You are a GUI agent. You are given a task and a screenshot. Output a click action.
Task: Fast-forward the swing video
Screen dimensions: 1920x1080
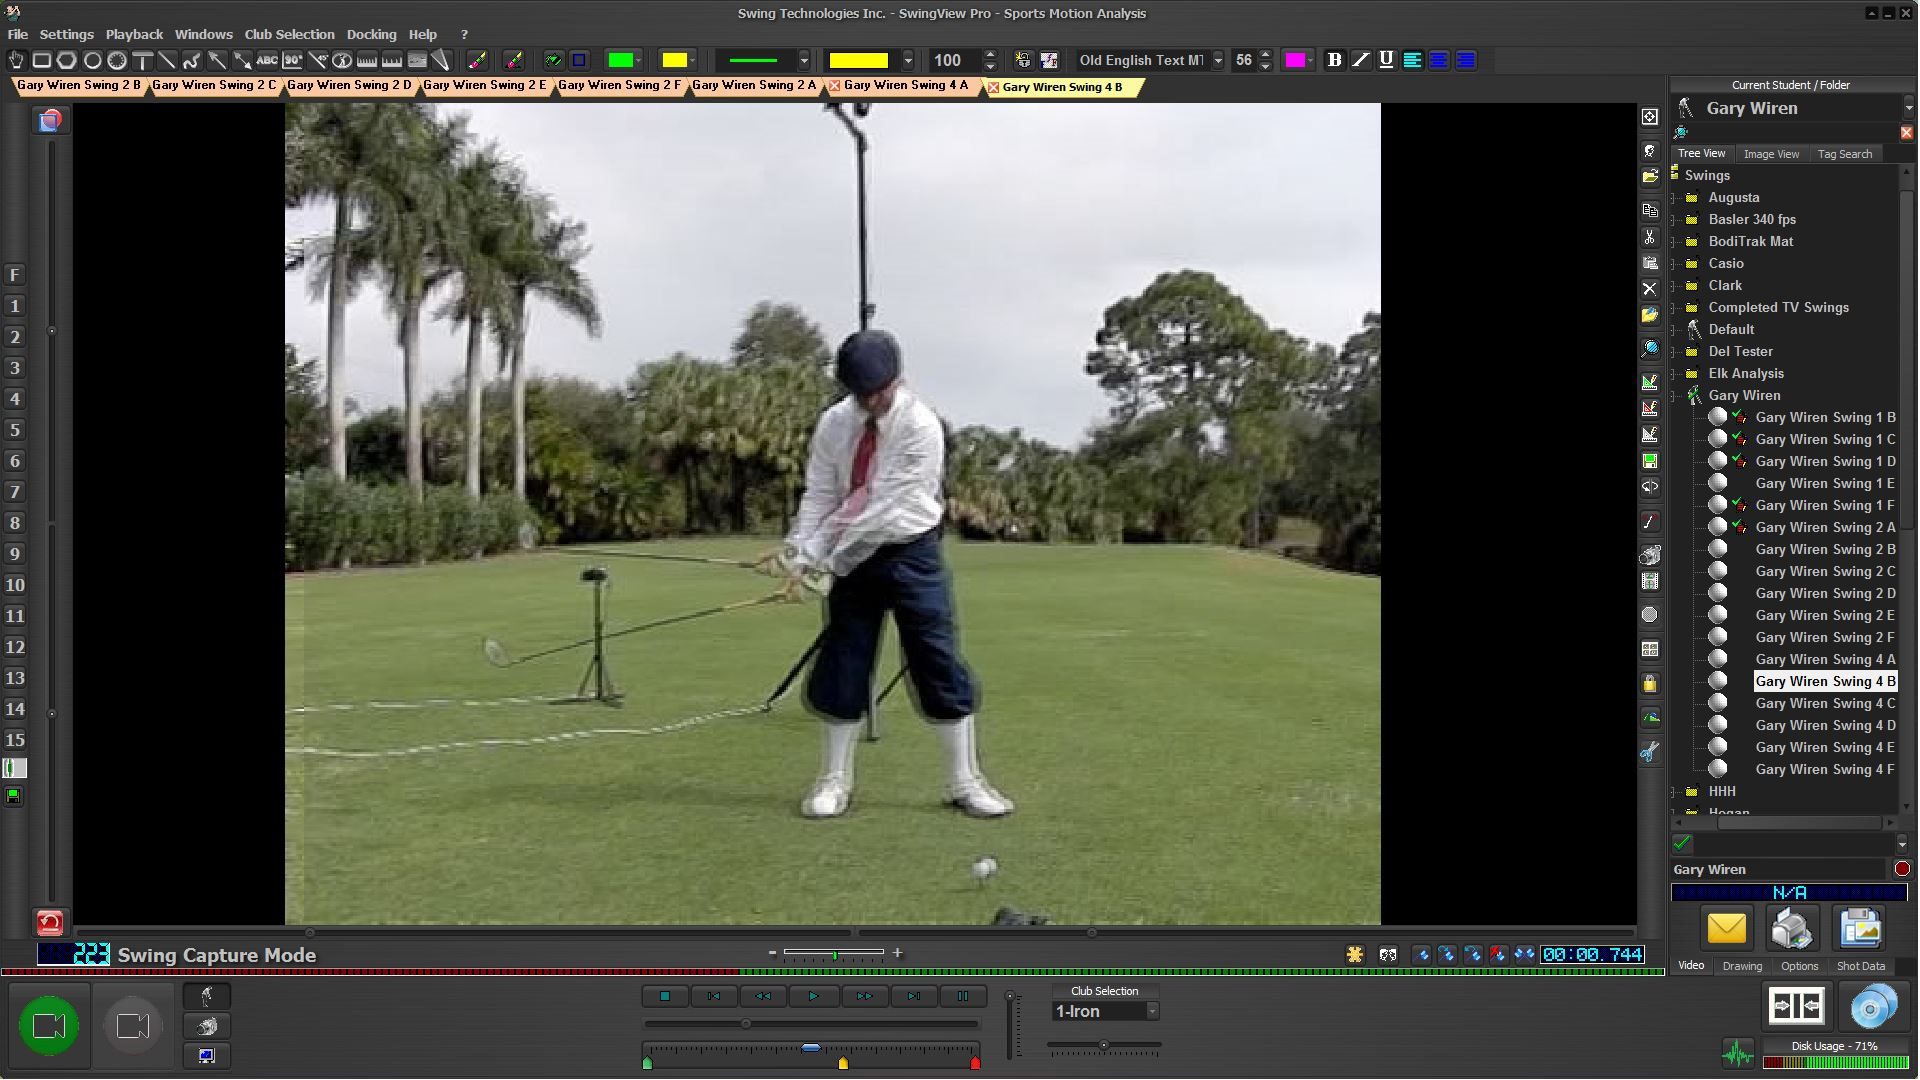pos(863,996)
